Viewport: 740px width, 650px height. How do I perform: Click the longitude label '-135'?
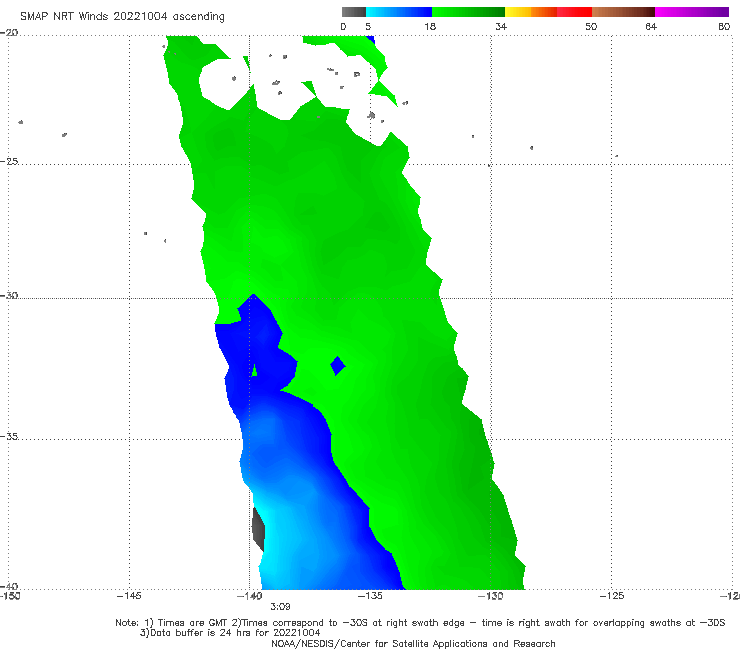pyautogui.click(x=370, y=596)
